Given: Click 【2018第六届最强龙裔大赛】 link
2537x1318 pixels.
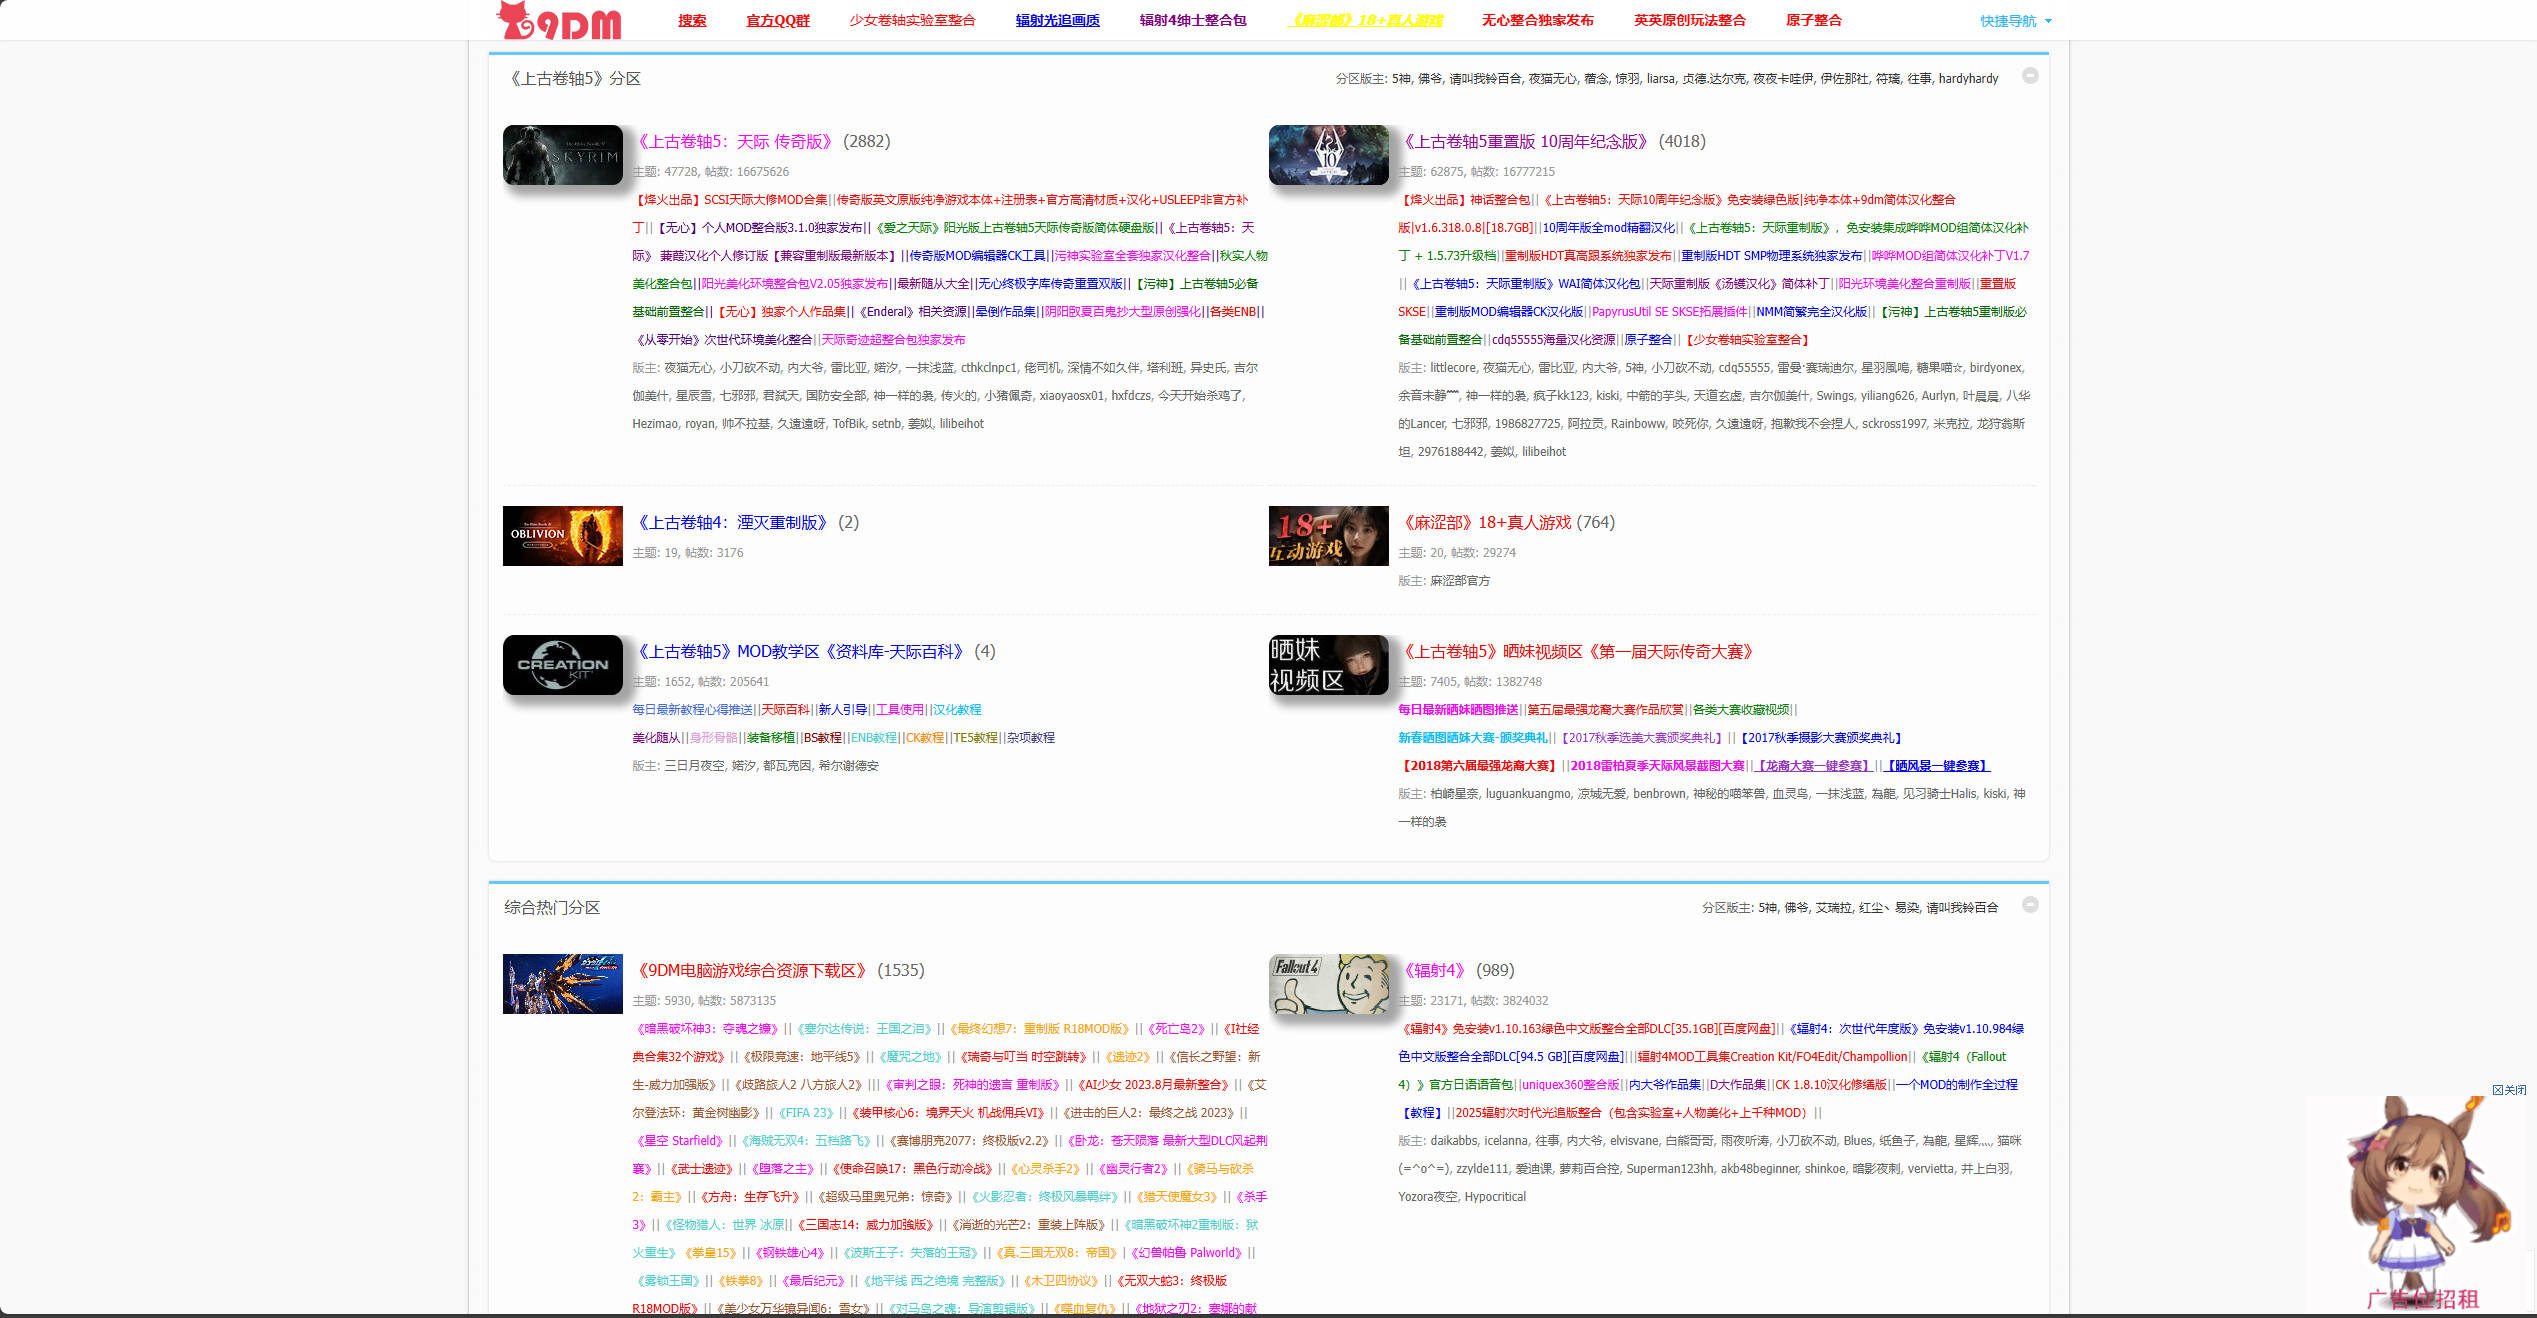Looking at the screenshot, I should [x=1478, y=766].
